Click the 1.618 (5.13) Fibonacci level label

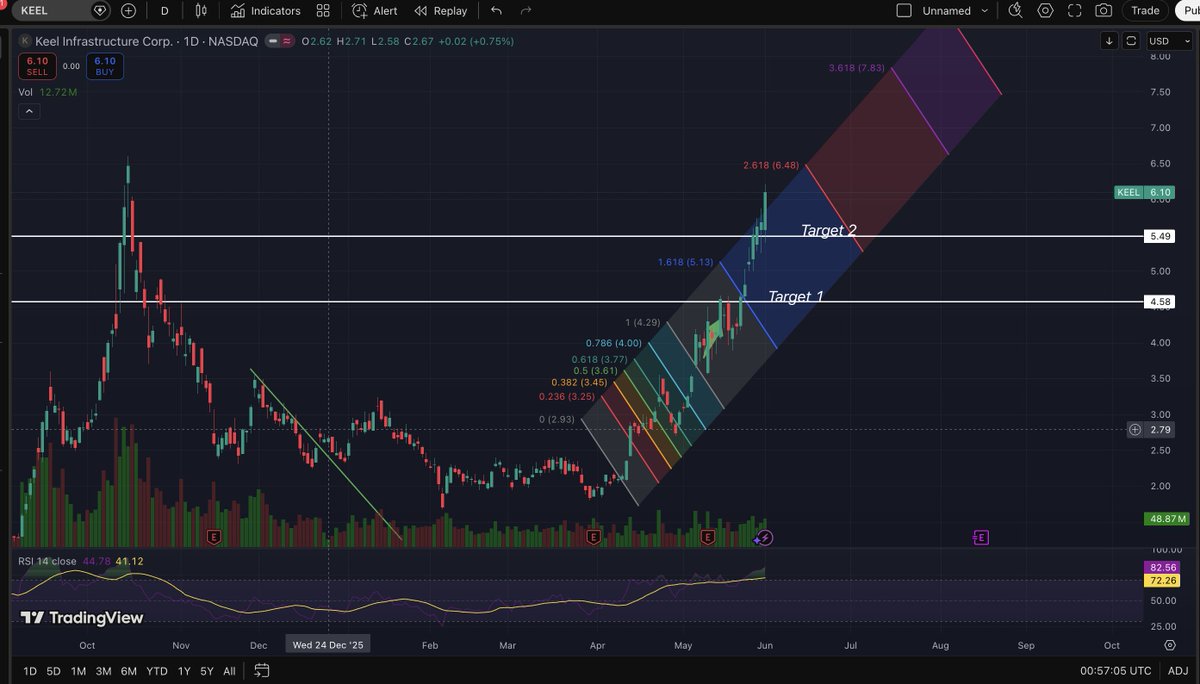[x=685, y=262]
